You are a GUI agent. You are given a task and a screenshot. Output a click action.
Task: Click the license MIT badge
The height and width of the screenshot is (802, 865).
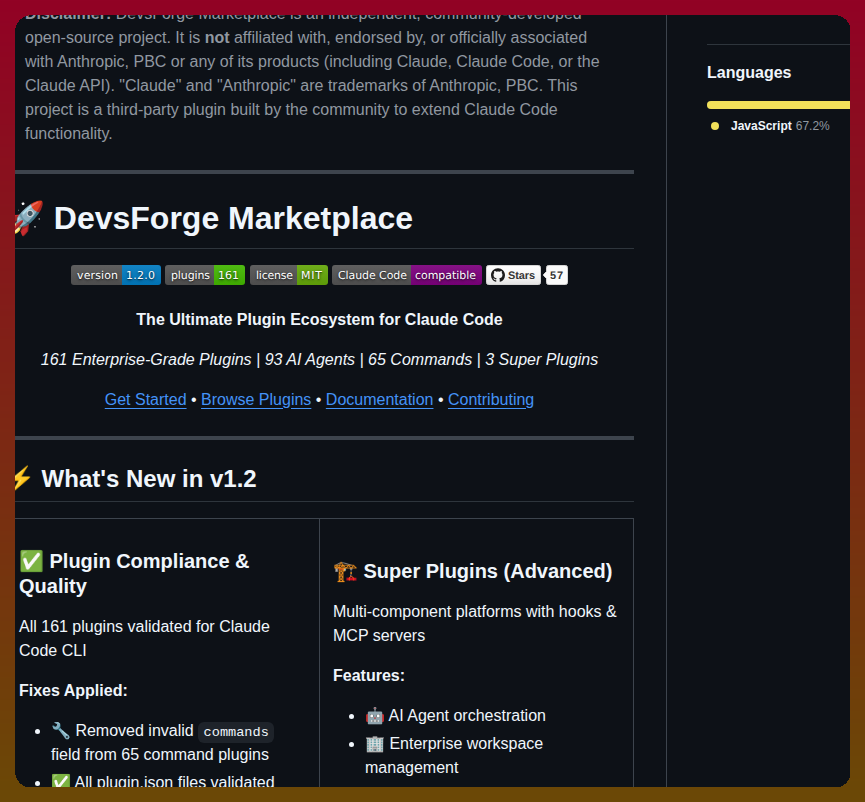(x=289, y=275)
